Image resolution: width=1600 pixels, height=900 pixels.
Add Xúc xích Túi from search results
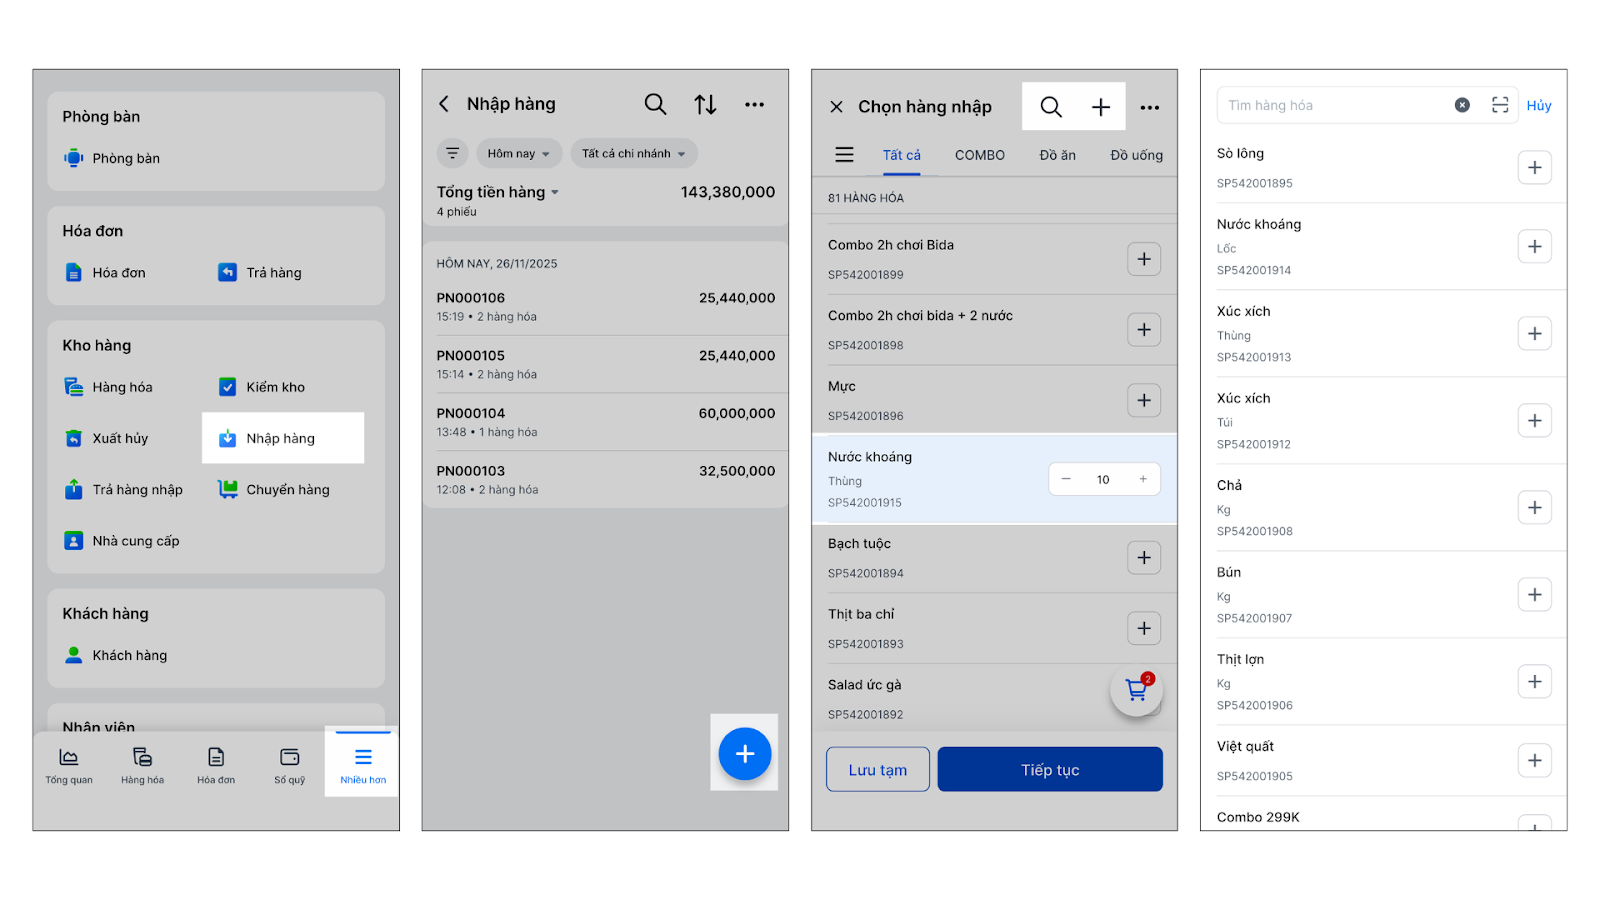tap(1535, 420)
